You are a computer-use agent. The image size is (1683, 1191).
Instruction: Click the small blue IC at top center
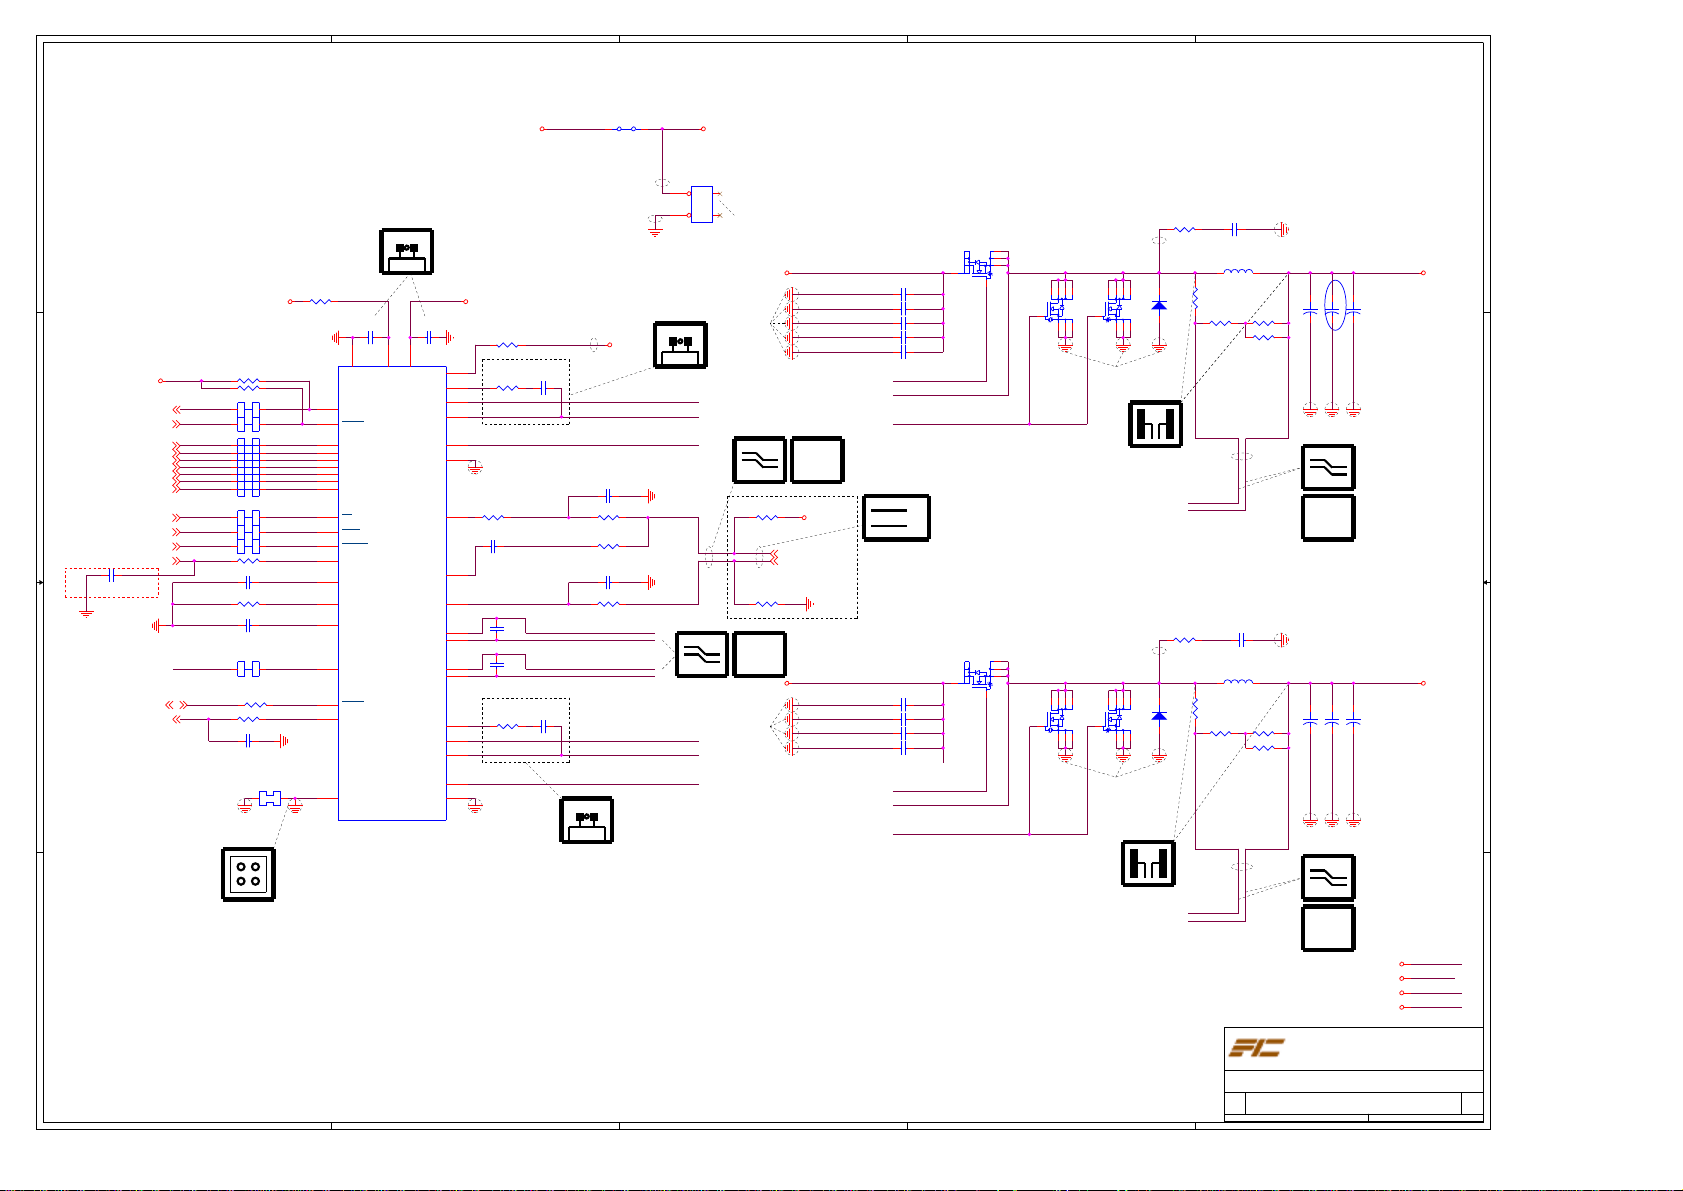[702, 204]
